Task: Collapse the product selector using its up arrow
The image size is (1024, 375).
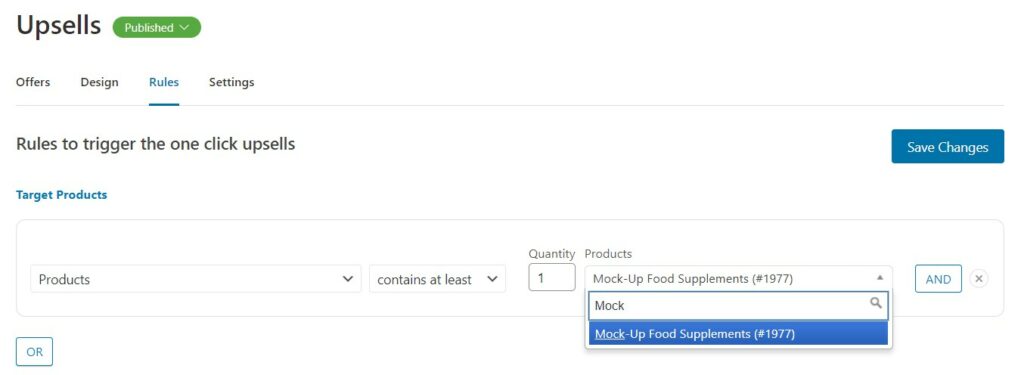Action: [880, 278]
